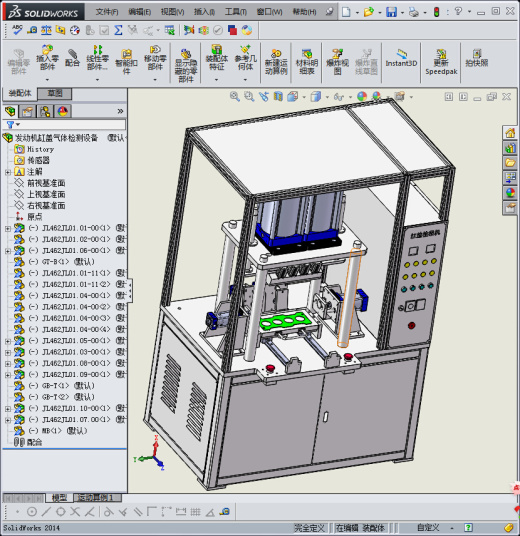Open 线性零部件 pattern dropdown arrow
520x536 pixels.
pos(97,80)
